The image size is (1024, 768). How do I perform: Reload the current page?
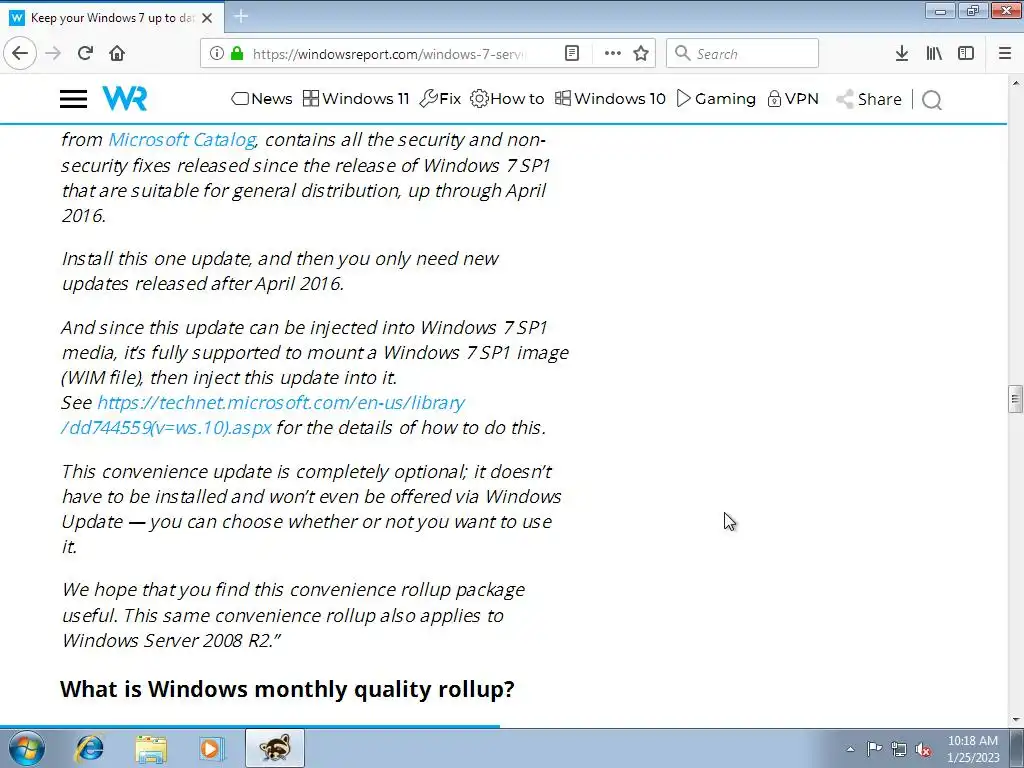pyautogui.click(x=85, y=53)
